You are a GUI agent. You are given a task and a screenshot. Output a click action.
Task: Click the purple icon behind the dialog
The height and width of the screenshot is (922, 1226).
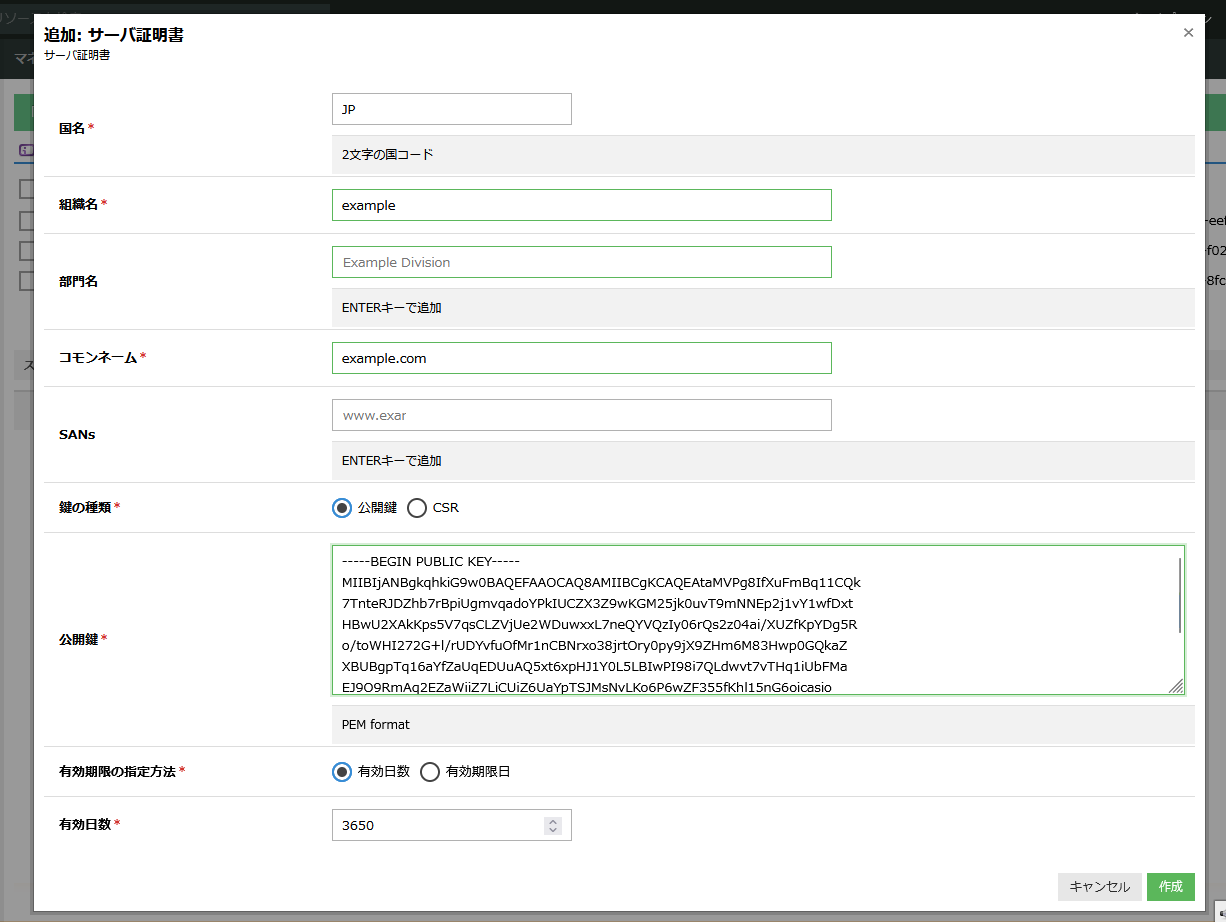pos(26,149)
